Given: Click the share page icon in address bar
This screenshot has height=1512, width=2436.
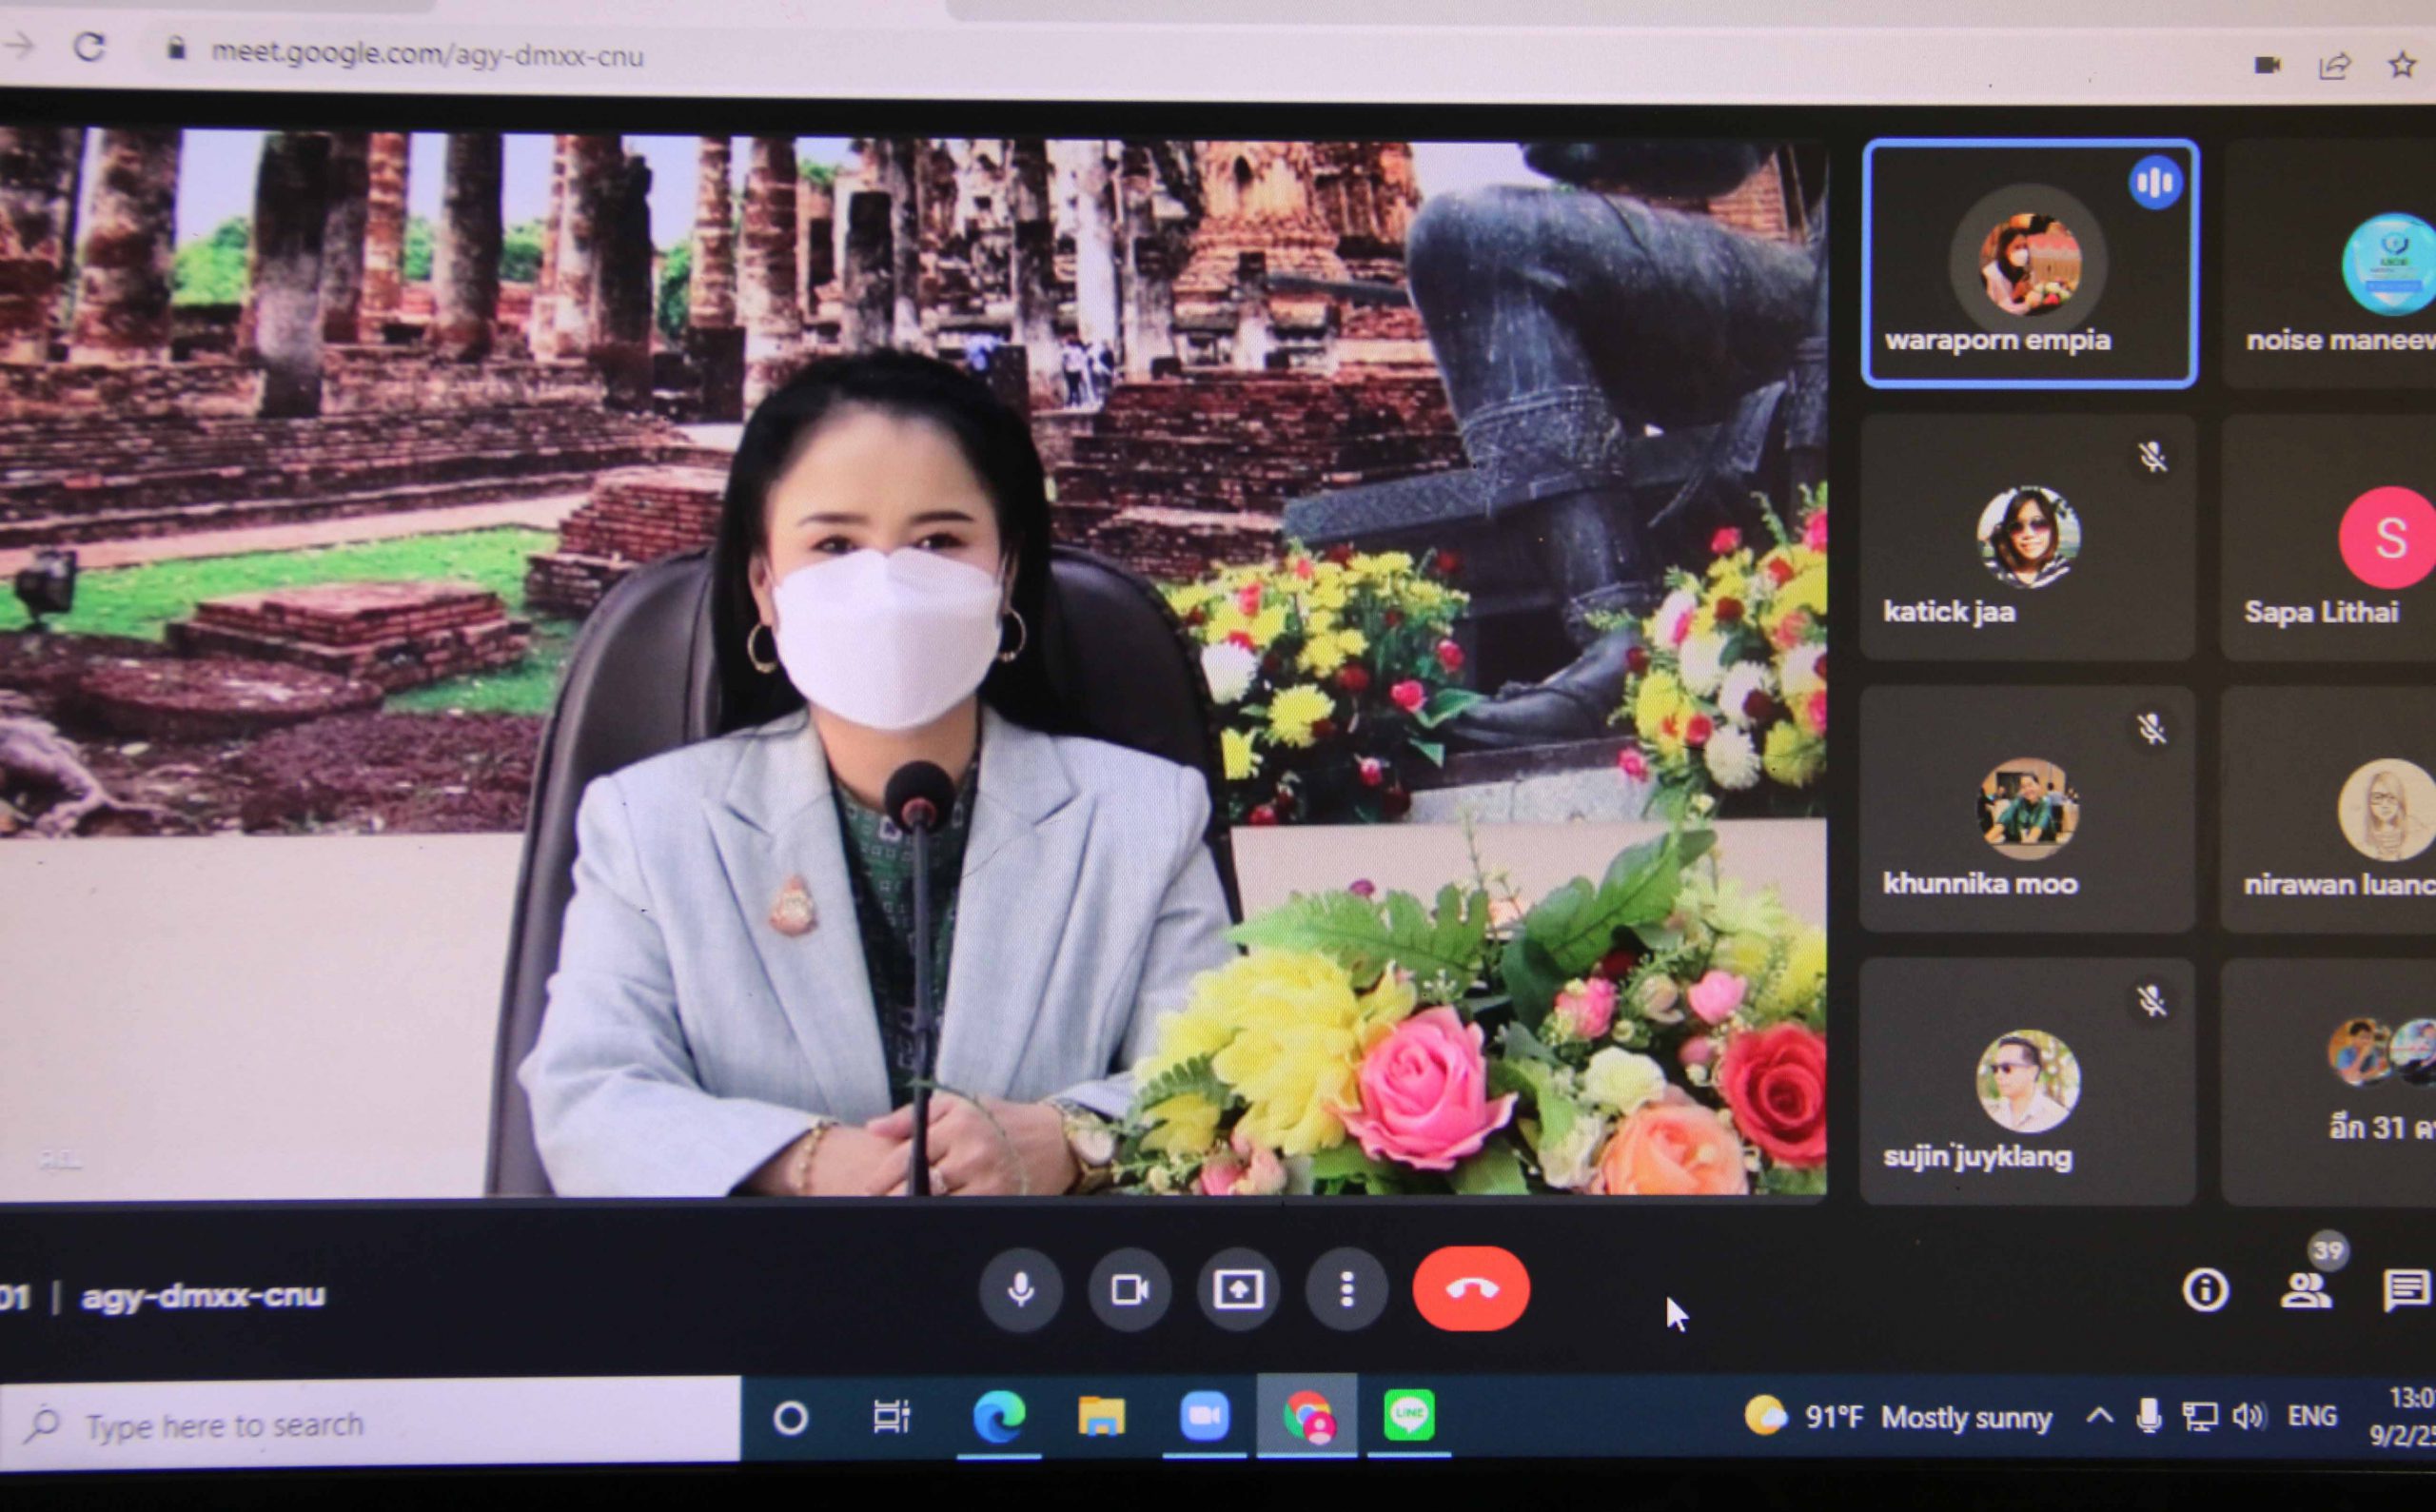Looking at the screenshot, I should click(x=2334, y=67).
